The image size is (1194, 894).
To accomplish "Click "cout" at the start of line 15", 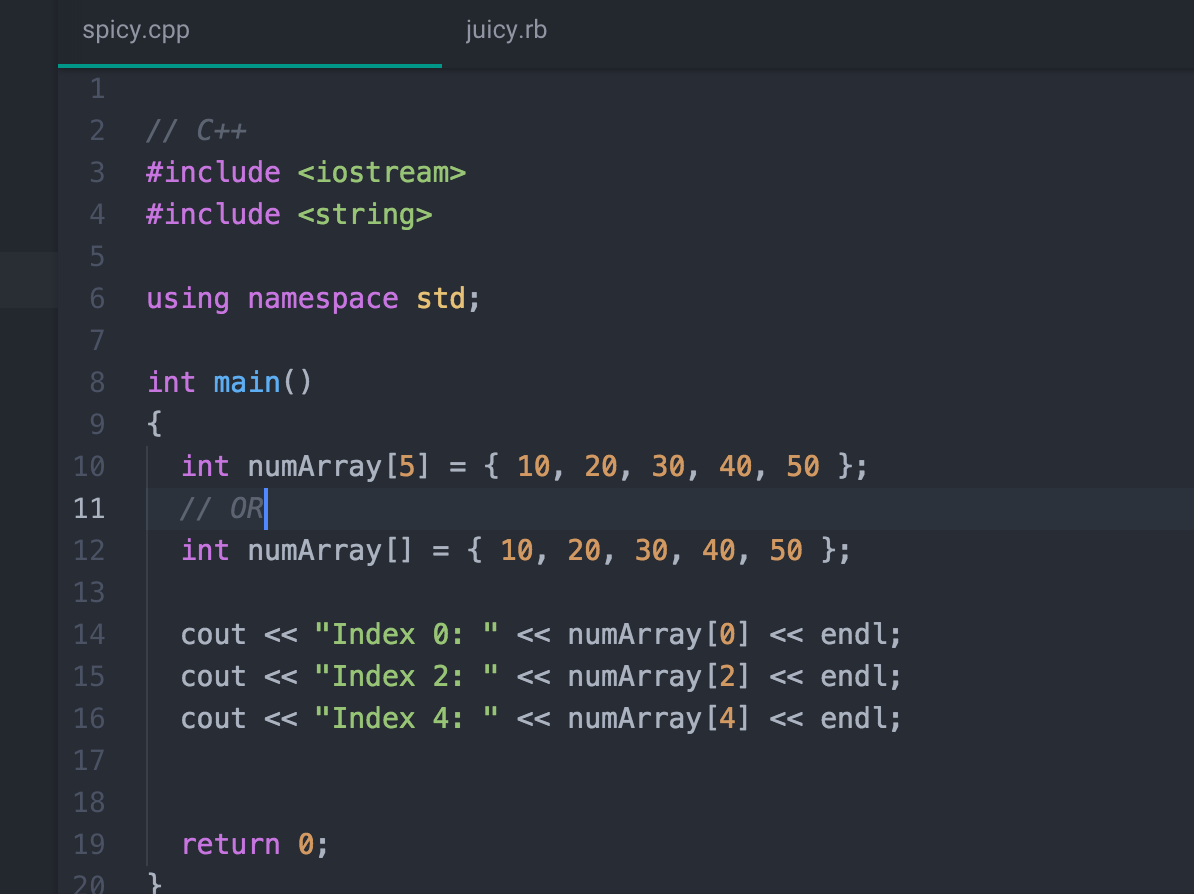I will [212, 676].
